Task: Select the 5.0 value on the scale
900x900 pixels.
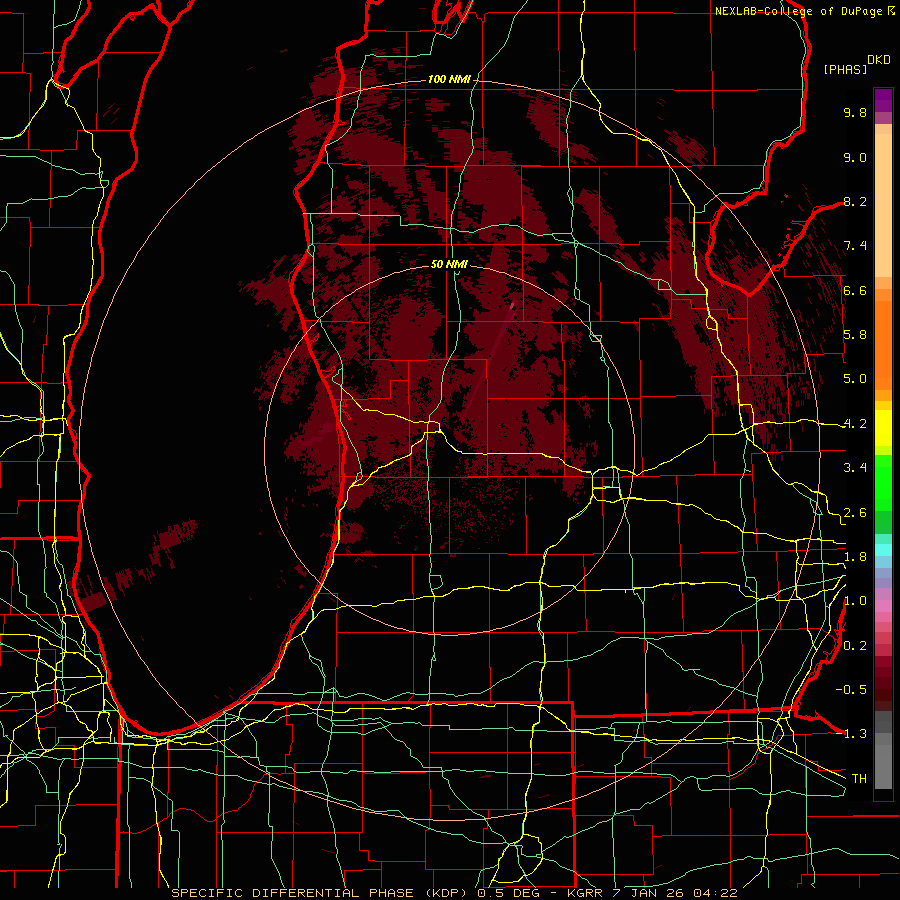Action: 855,379
